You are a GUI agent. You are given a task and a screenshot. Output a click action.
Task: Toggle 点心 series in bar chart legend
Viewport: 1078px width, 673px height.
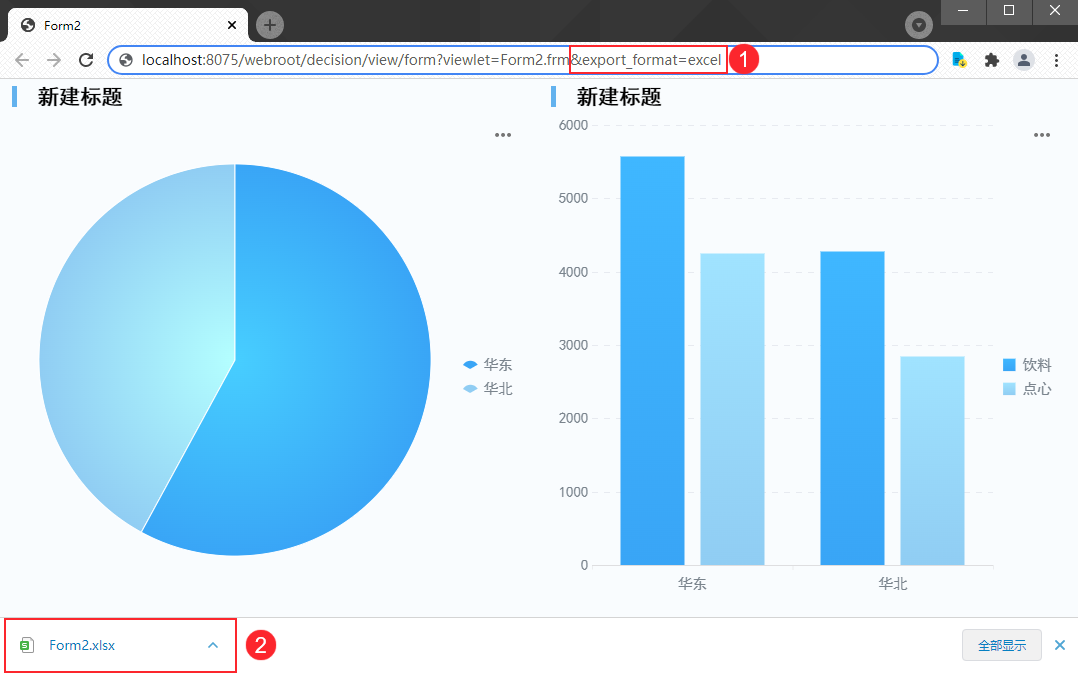click(1027, 389)
